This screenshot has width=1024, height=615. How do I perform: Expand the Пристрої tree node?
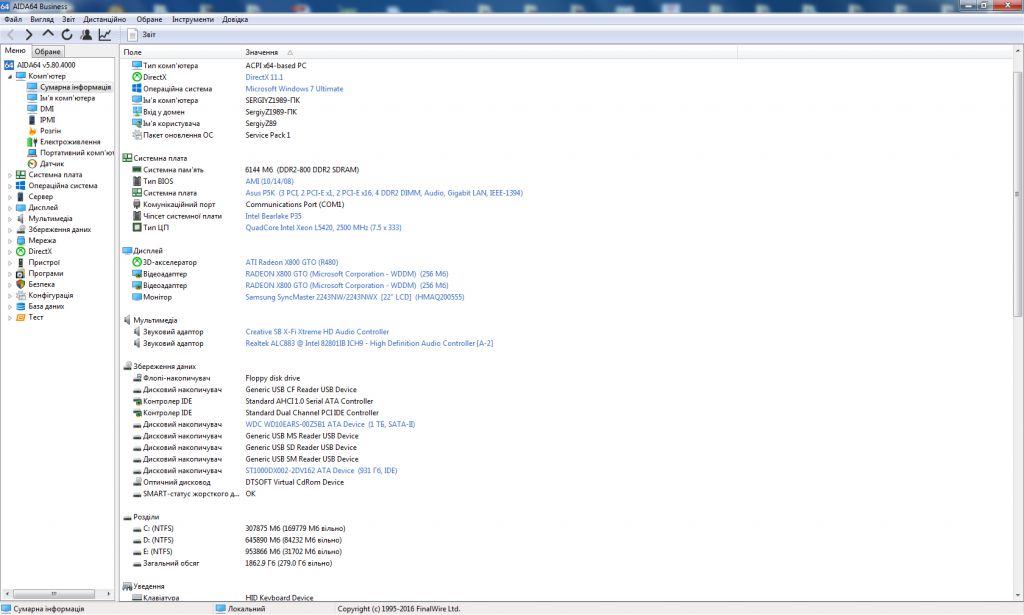10,262
